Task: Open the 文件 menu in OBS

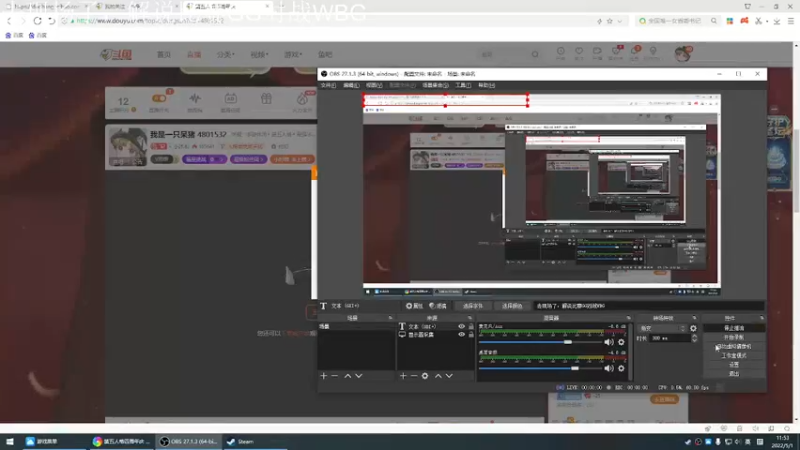Action: click(x=328, y=85)
